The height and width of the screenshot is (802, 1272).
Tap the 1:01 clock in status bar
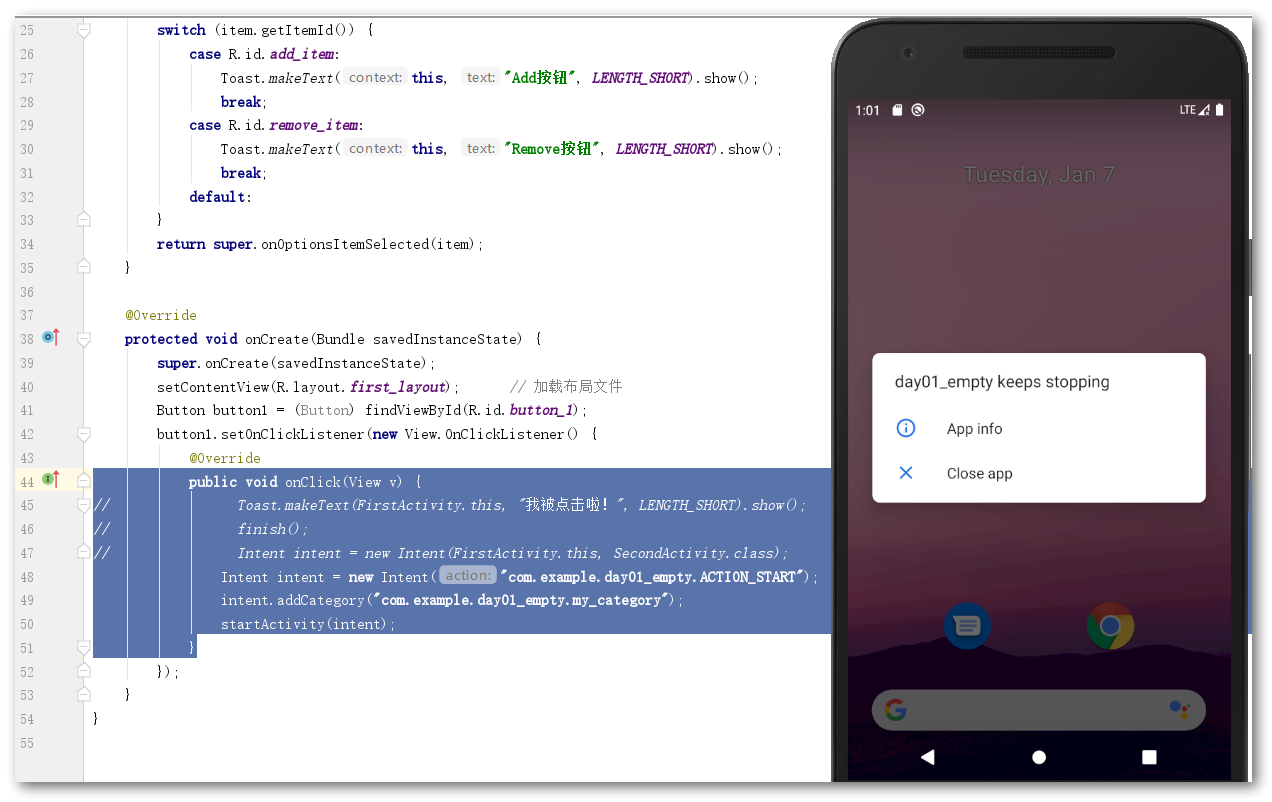pos(867,110)
